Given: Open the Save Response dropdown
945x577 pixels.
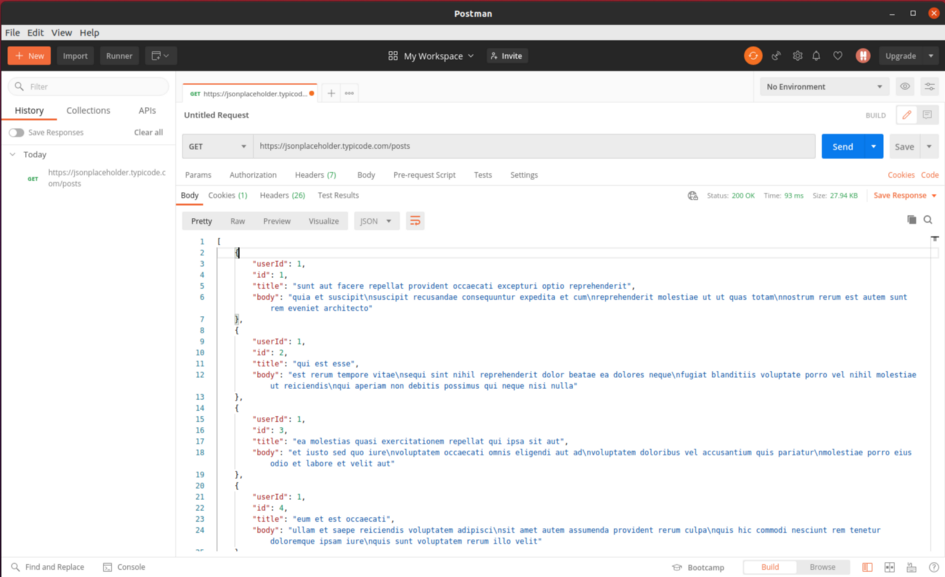Looking at the screenshot, I should coord(905,195).
